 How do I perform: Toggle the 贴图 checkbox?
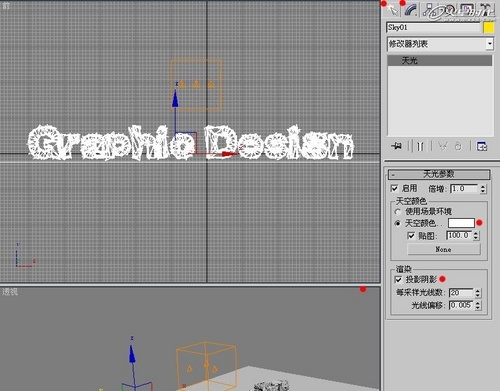[x=411, y=236]
